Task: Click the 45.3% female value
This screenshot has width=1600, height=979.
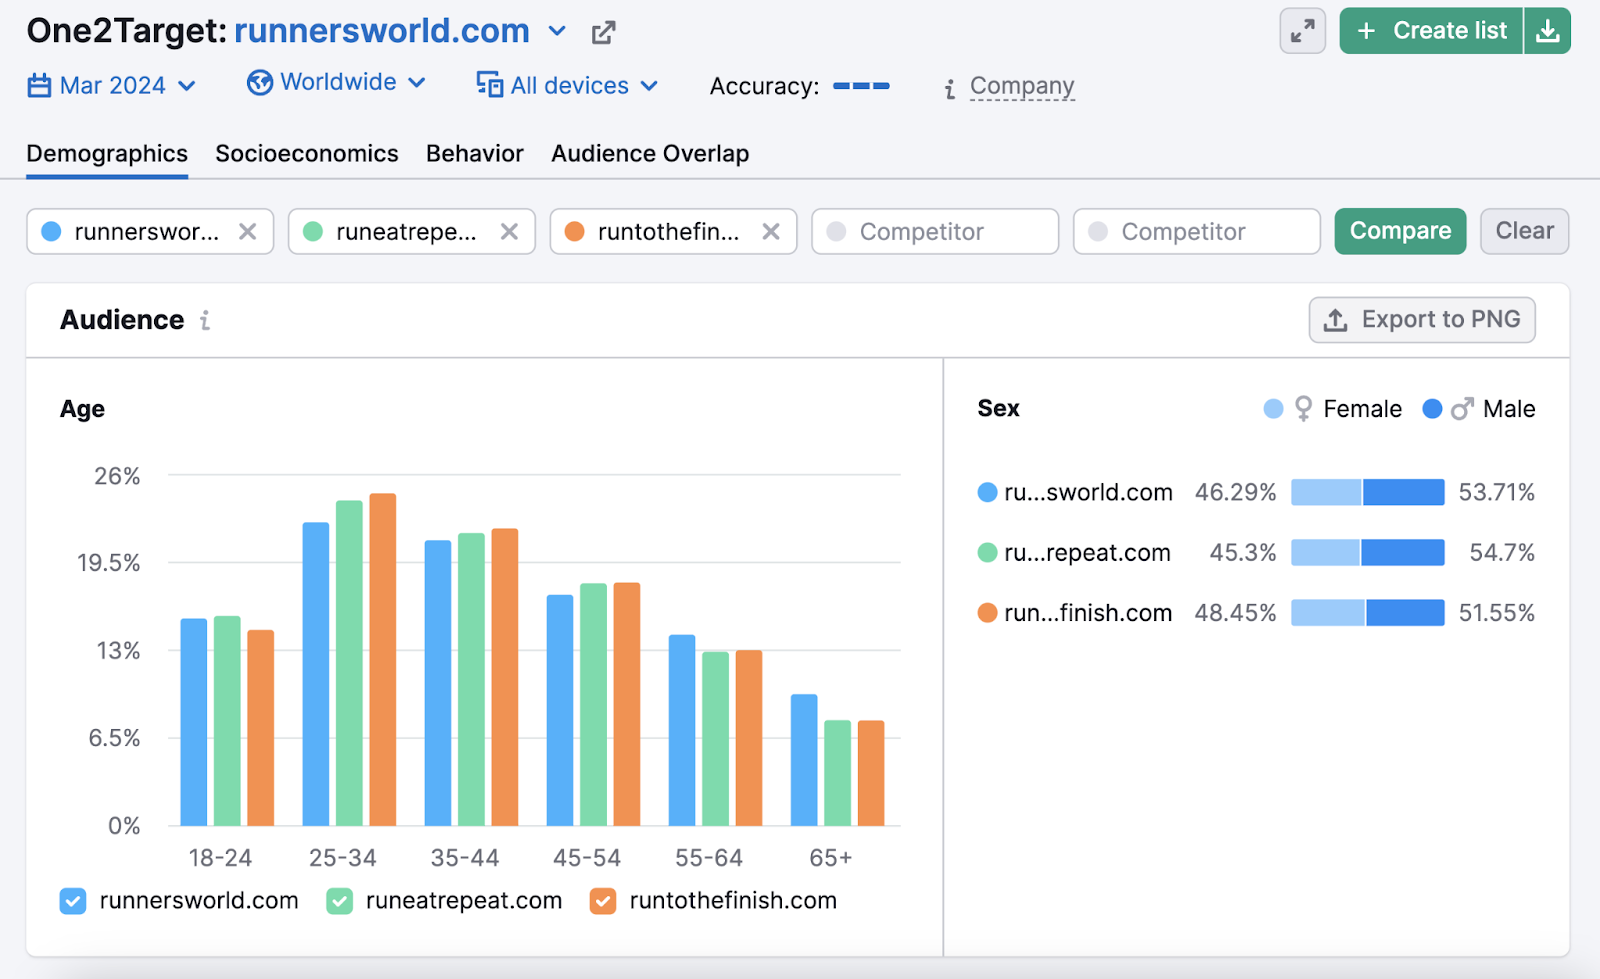Action: coord(1243,552)
